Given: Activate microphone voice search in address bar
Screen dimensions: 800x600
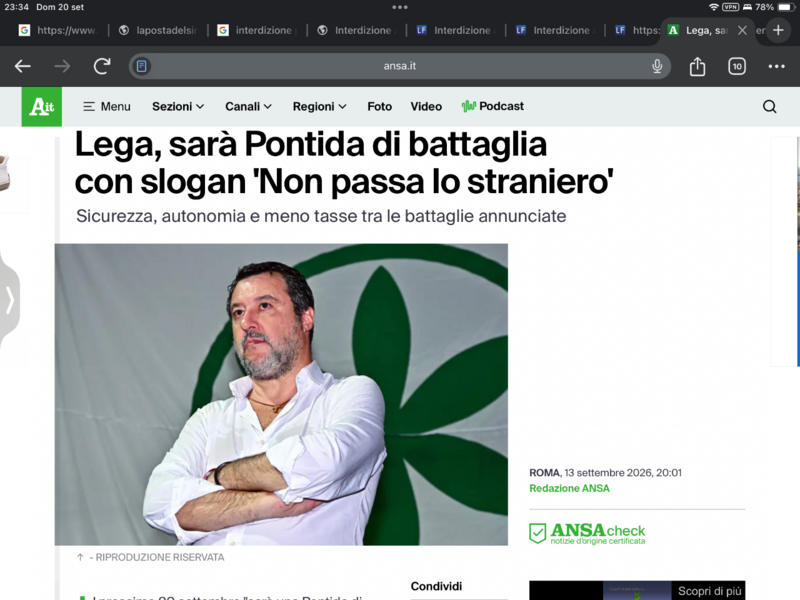Looking at the screenshot, I should tap(657, 66).
